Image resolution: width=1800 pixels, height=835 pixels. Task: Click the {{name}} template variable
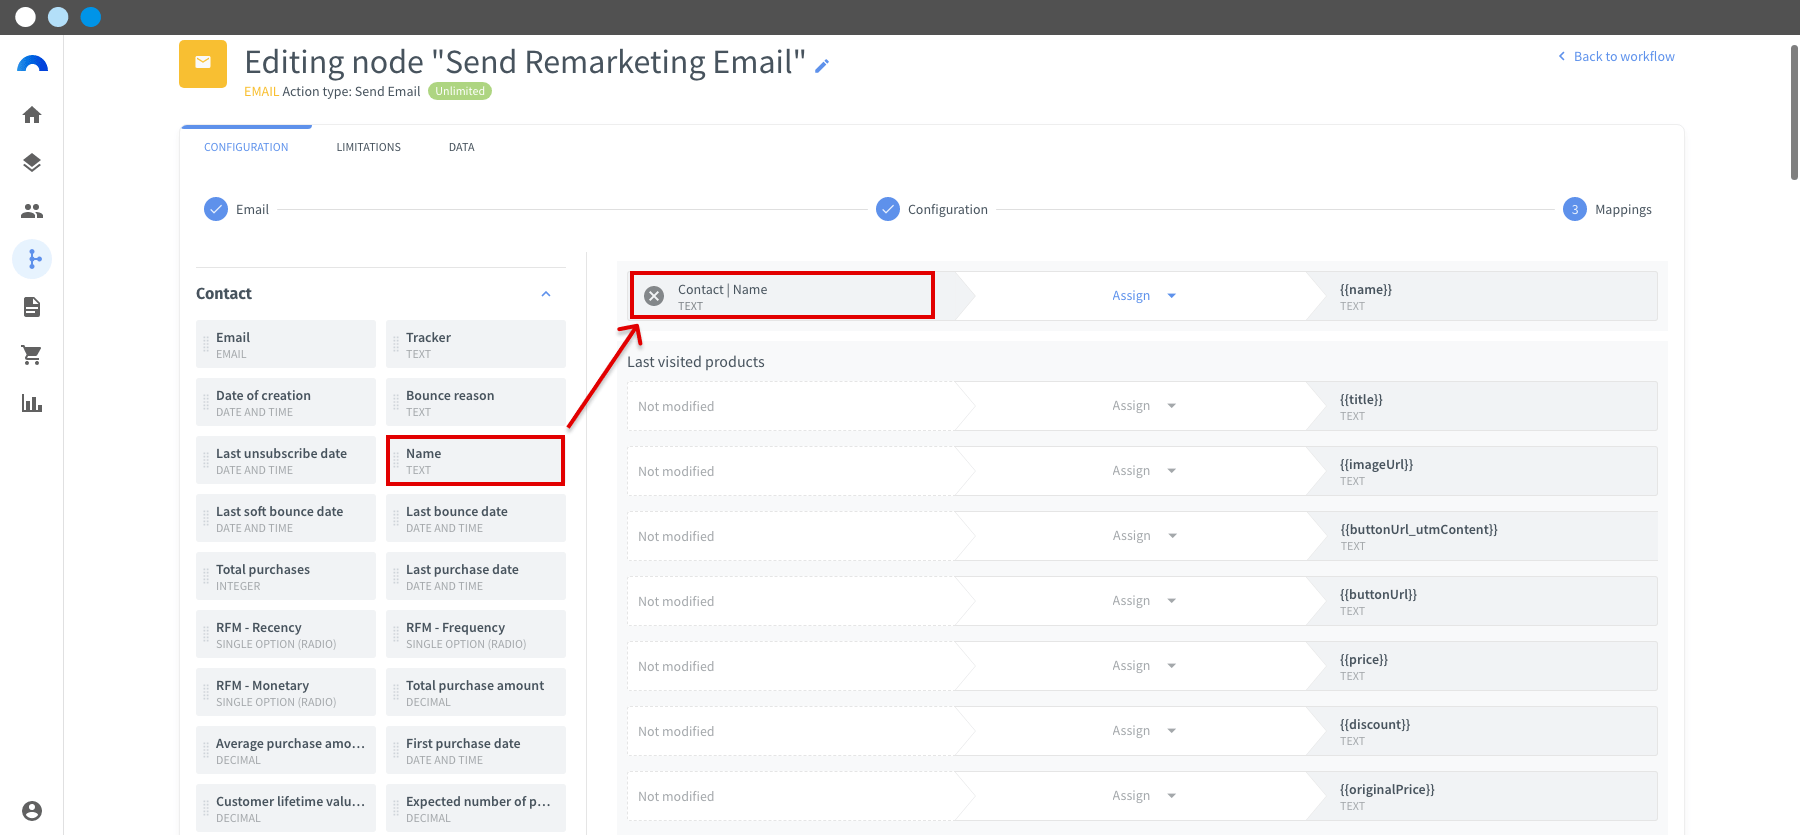click(1366, 290)
